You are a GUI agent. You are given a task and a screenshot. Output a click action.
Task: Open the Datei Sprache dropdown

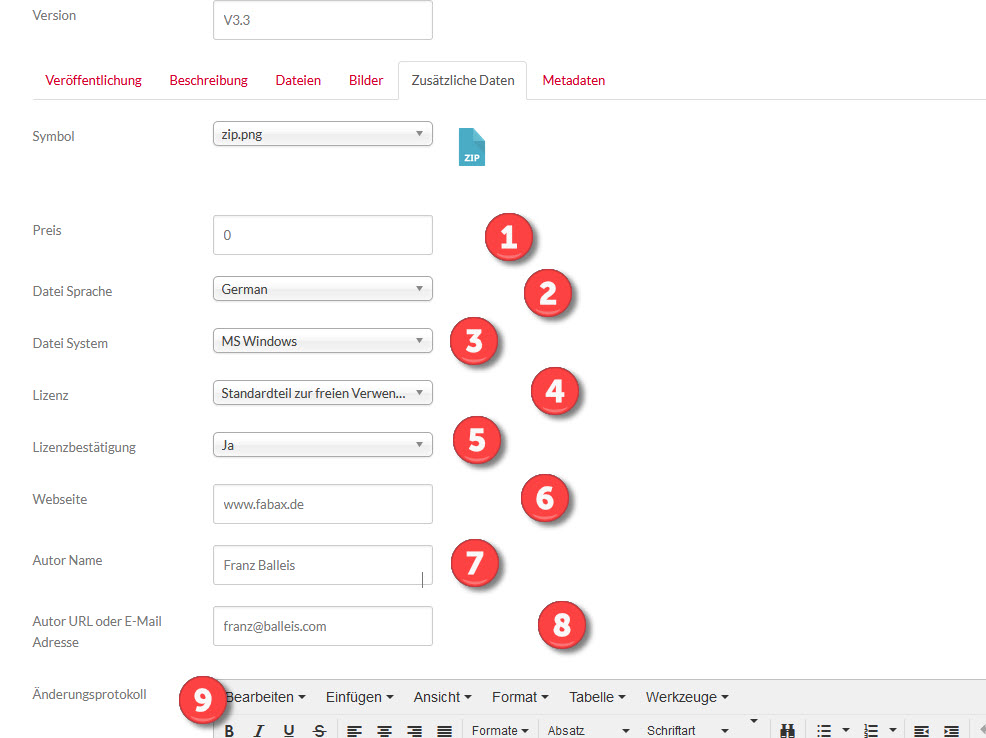(323, 289)
